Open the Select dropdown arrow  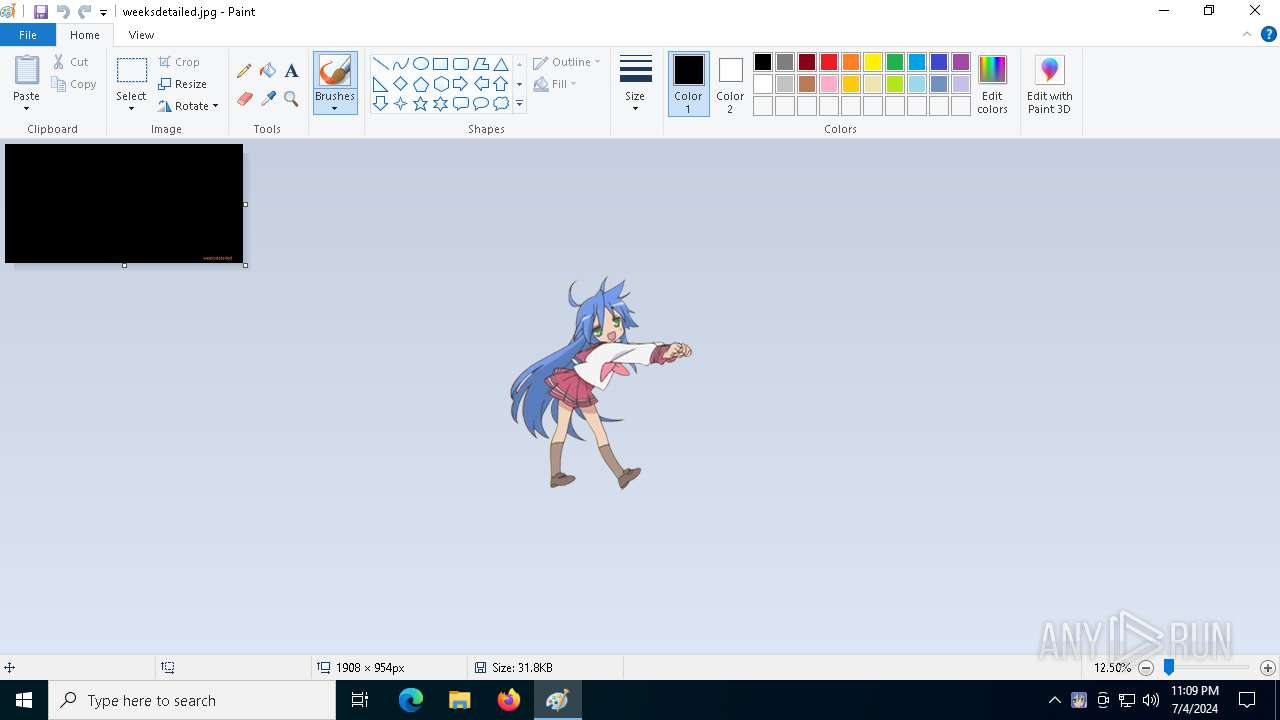click(x=131, y=108)
